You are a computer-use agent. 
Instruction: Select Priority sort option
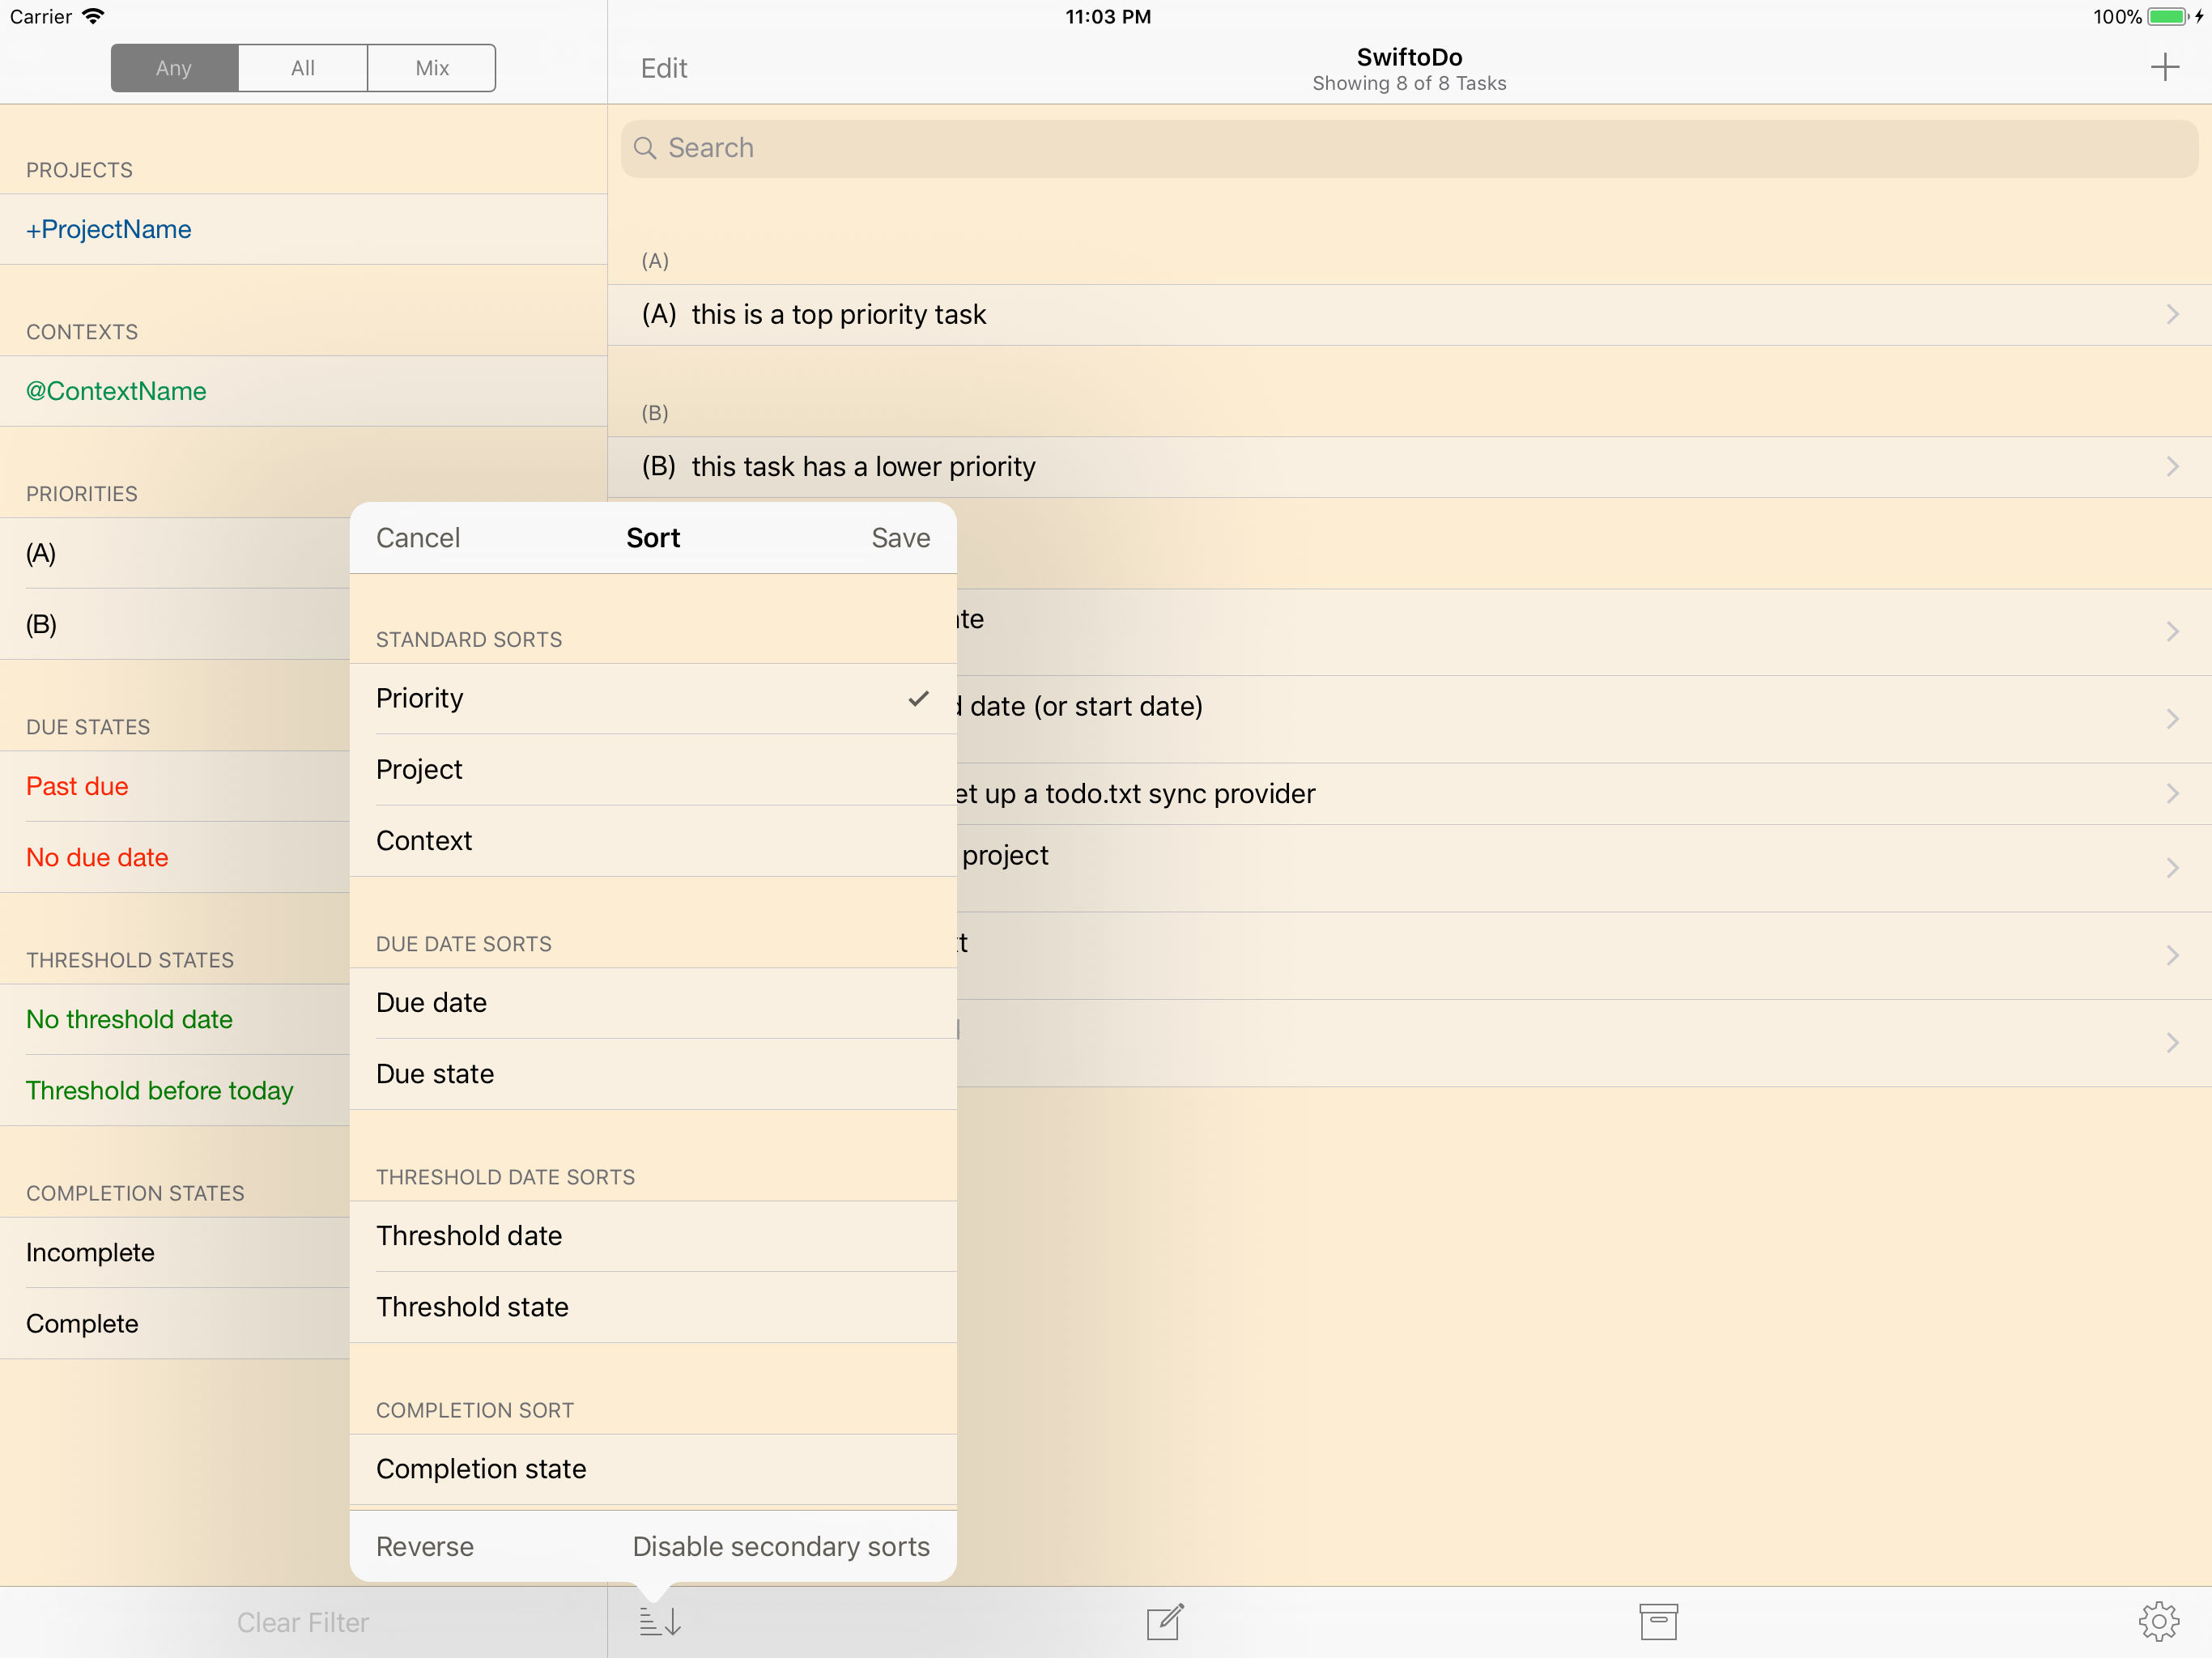pos(653,698)
